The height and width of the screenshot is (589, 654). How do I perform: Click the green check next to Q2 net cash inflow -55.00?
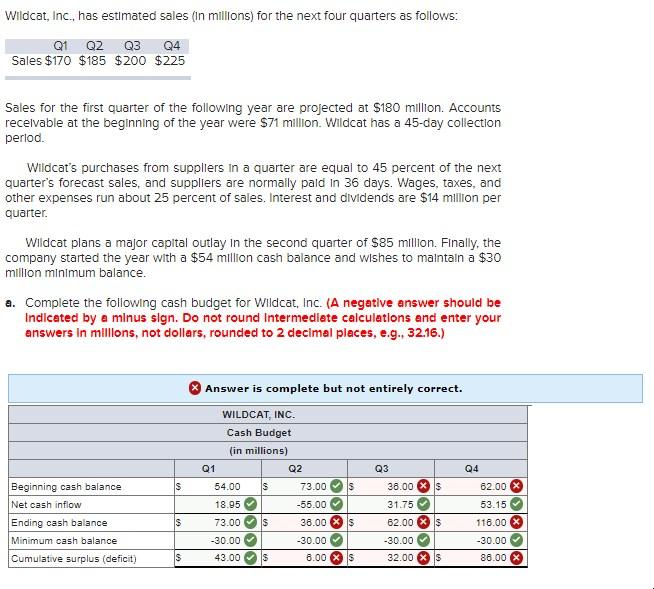336,504
